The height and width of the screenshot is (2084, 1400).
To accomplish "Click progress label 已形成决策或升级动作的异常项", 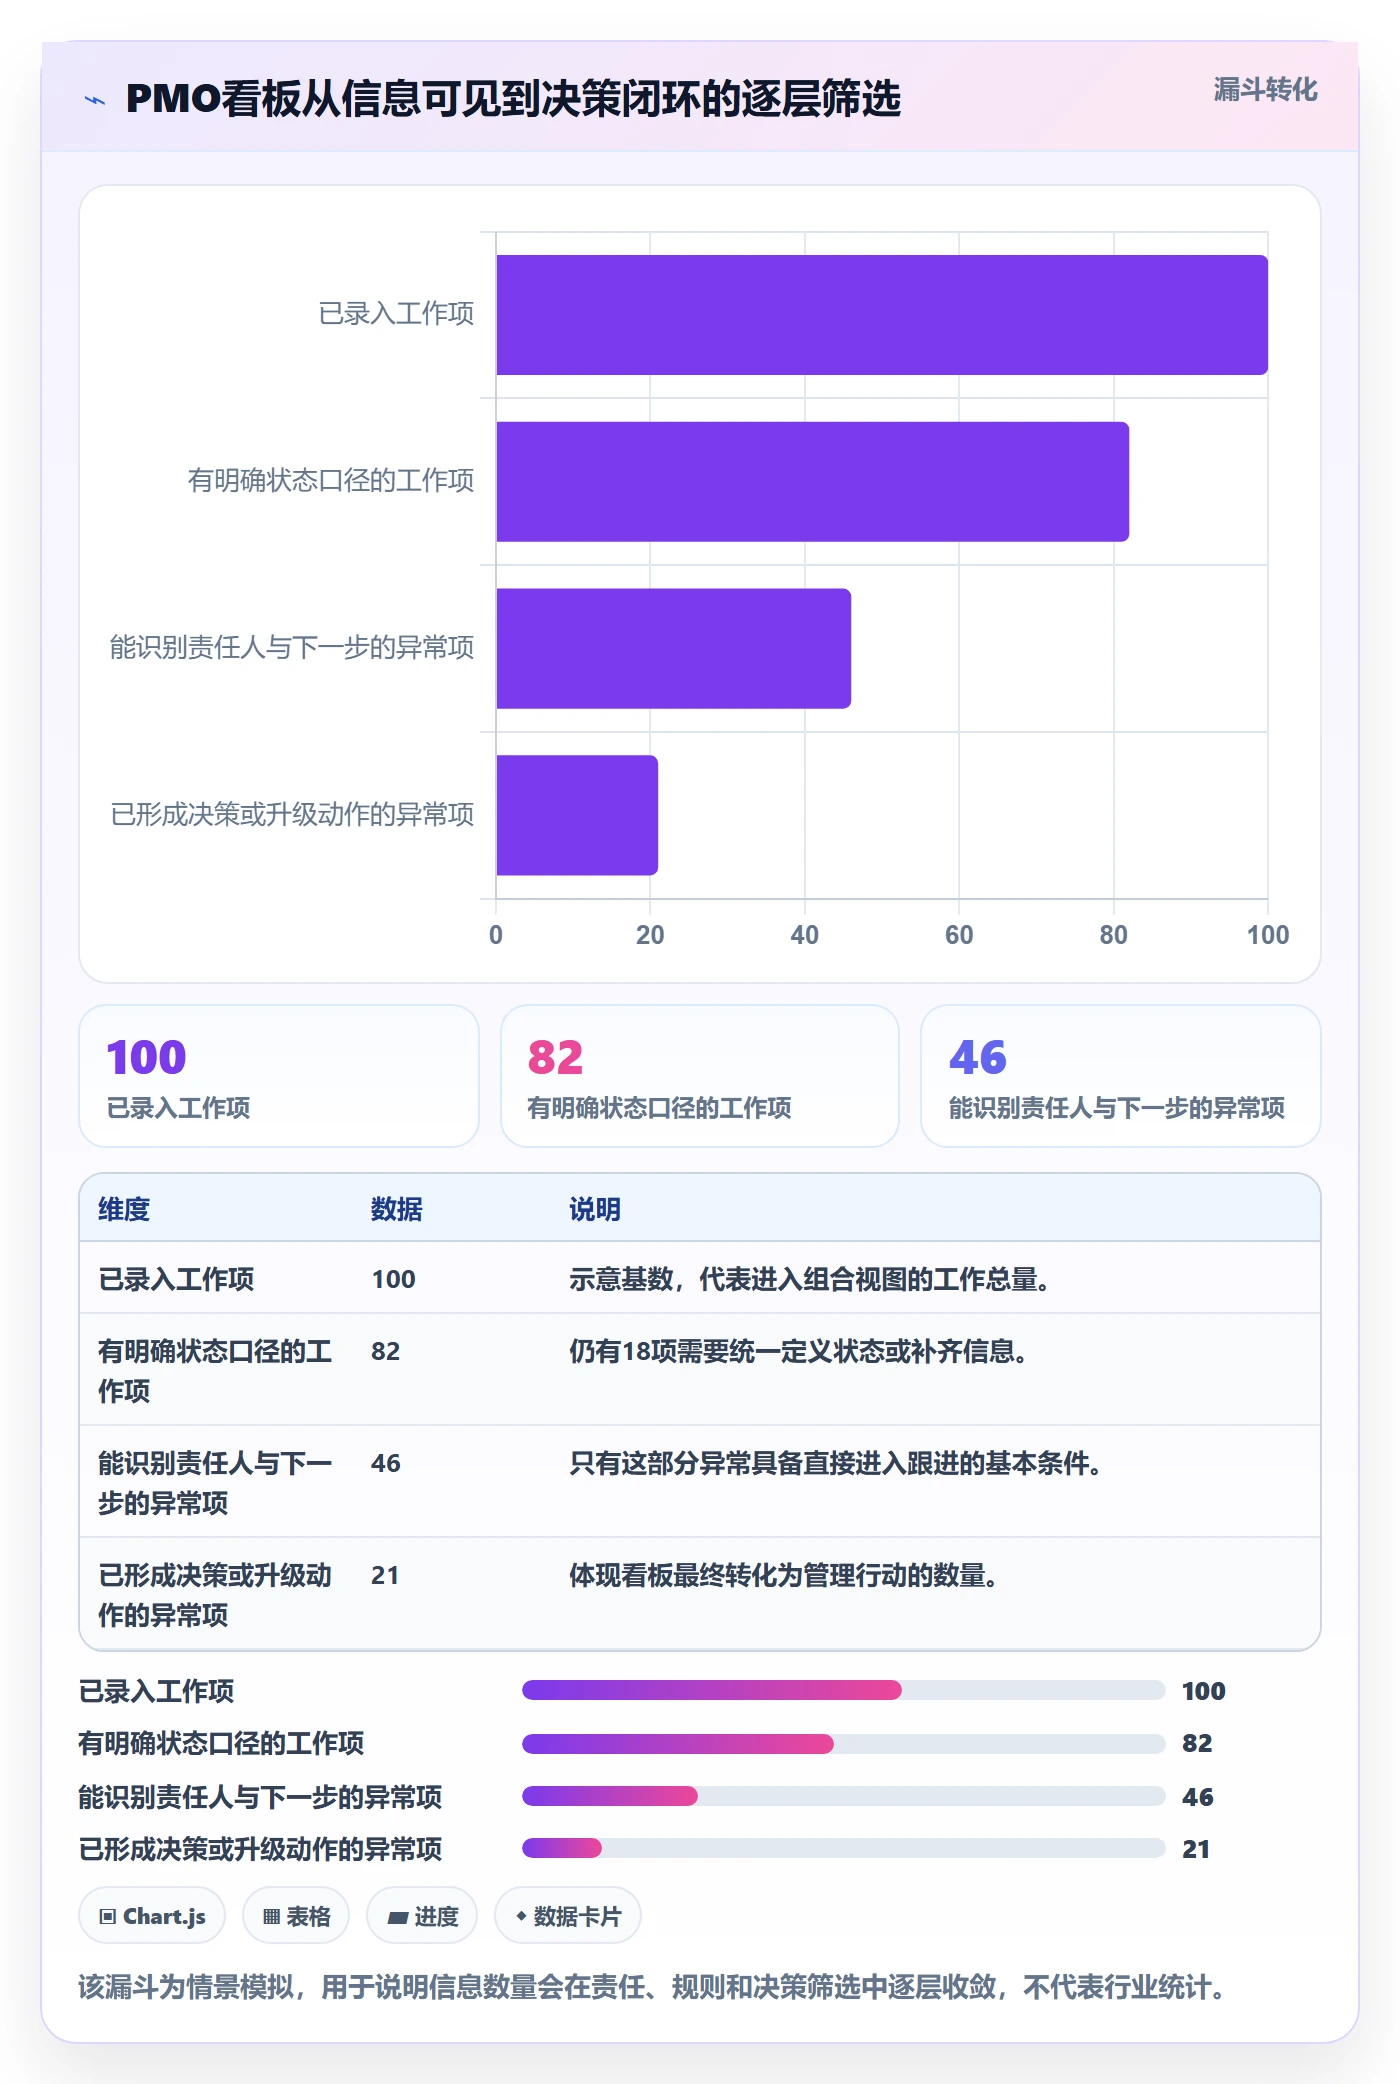I will pos(260,1849).
